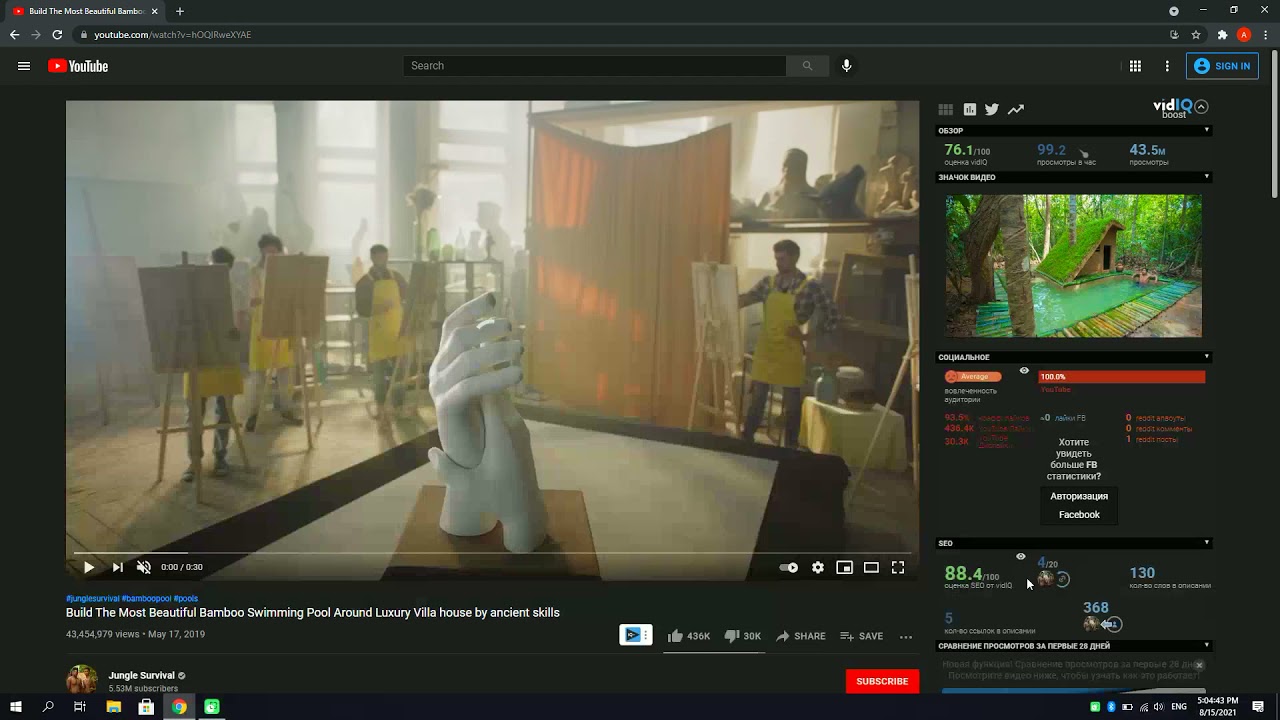1280x720 pixels.
Task: Go back in browser
Action: pyautogui.click(x=14, y=35)
